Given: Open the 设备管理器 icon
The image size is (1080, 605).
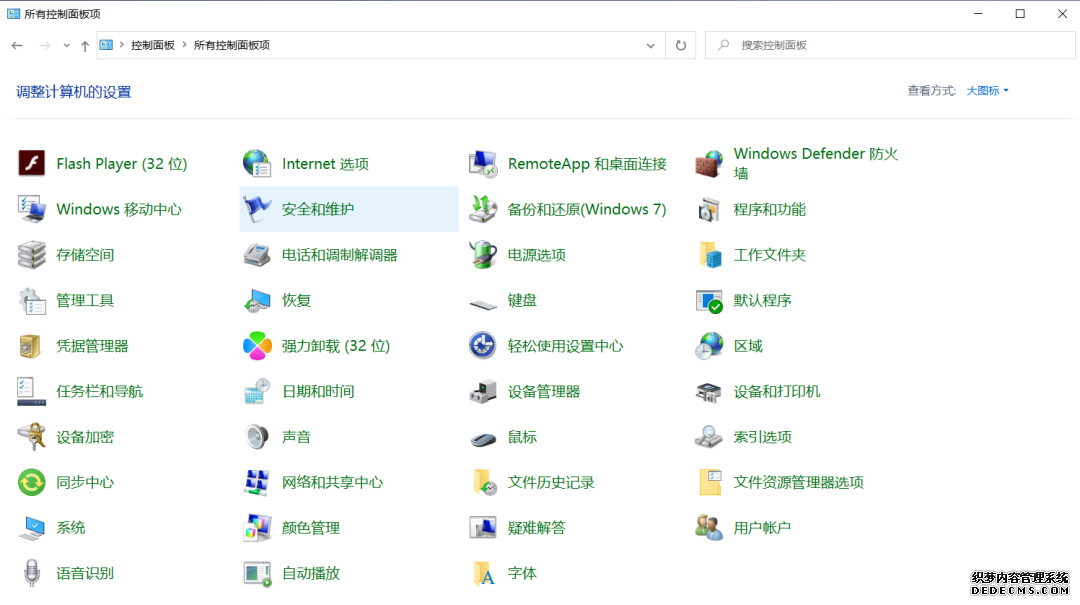Looking at the screenshot, I should (483, 391).
